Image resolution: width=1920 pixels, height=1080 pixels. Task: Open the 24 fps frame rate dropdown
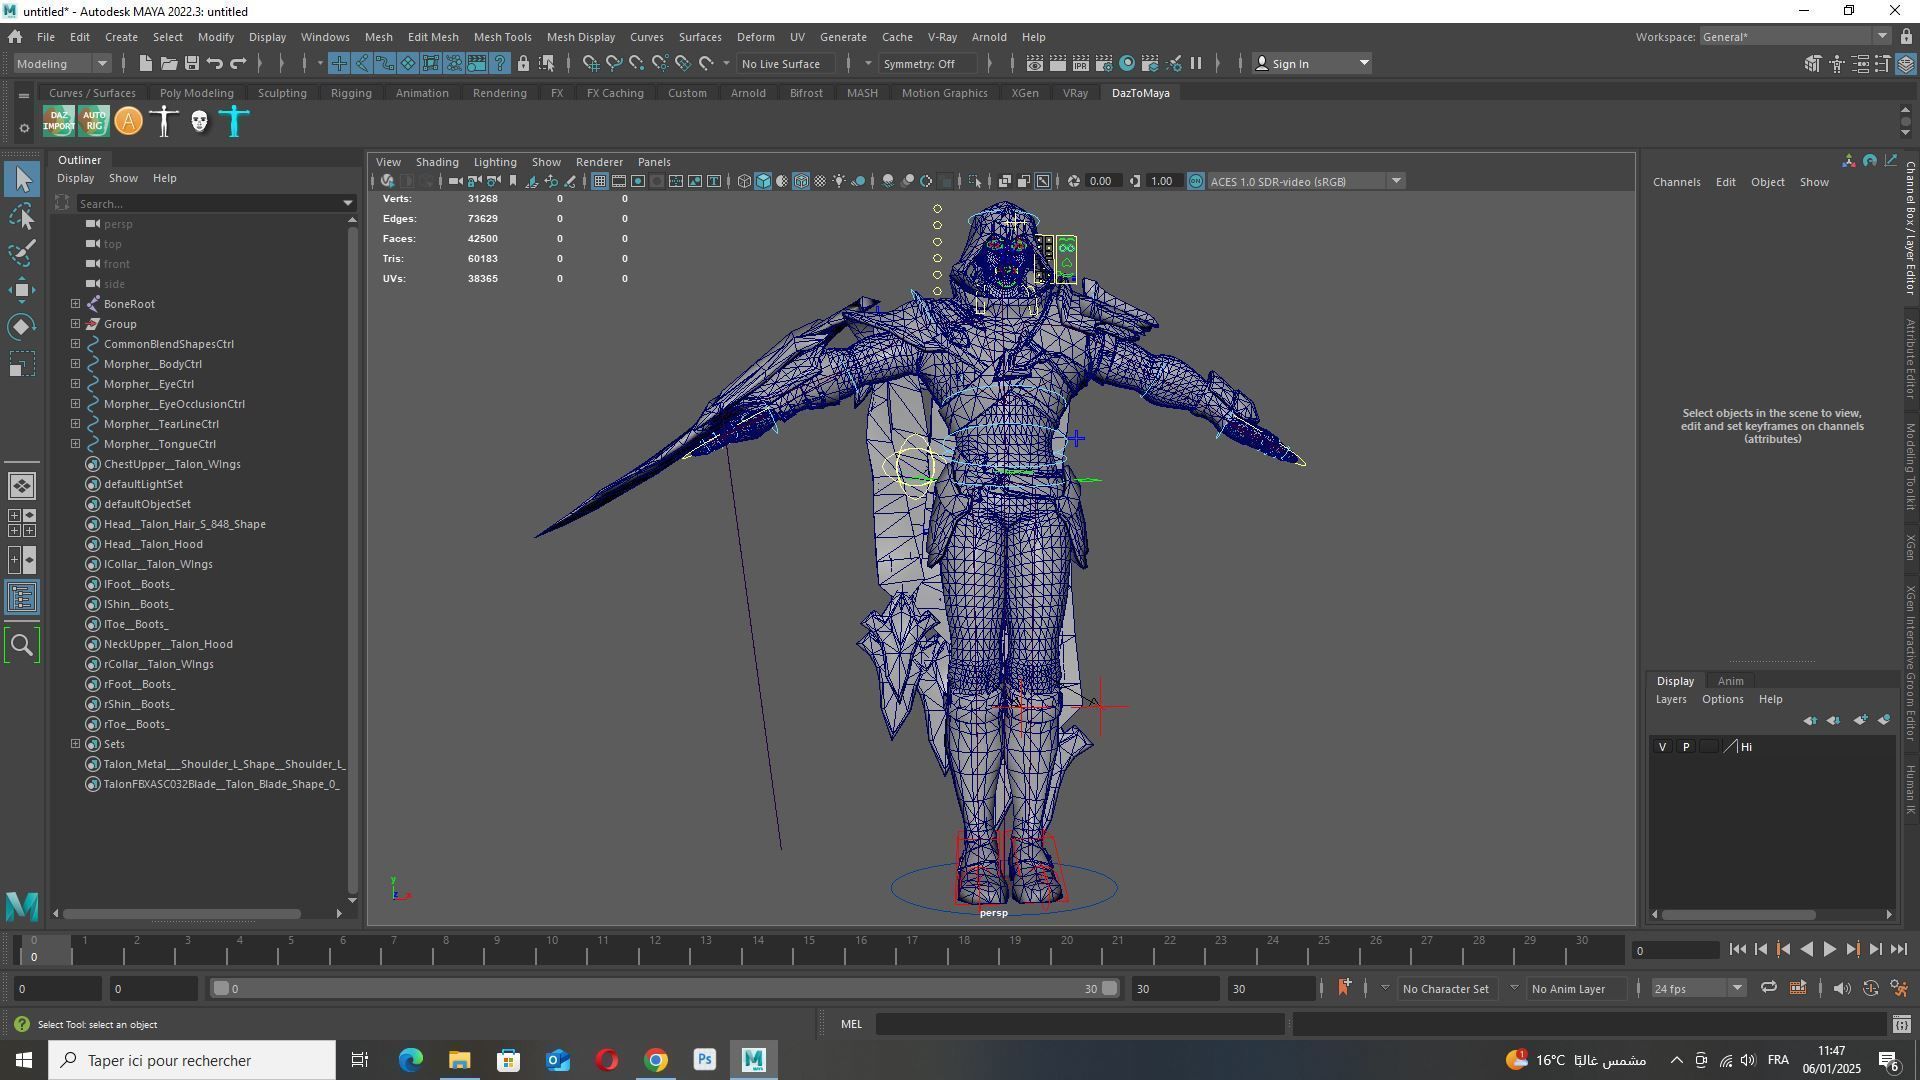click(x=1698, y=988)
